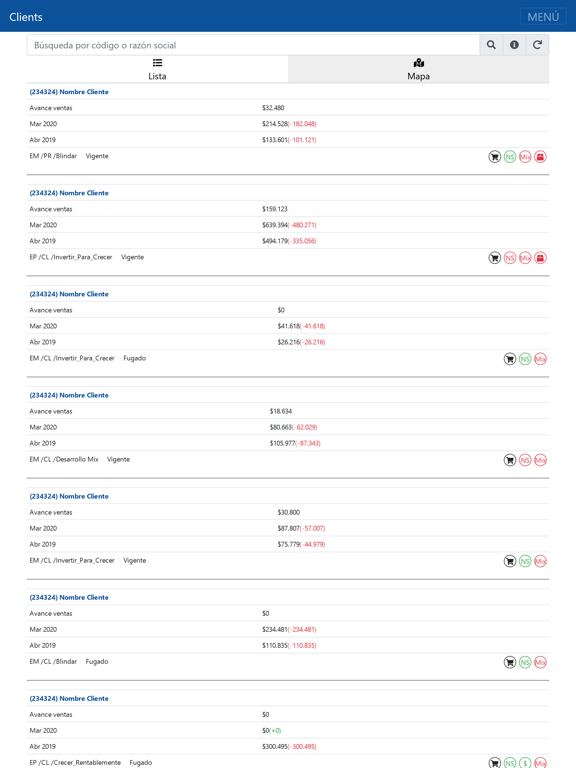
Task: Click the refresh icon in search bar
Action: coord(537,45)
